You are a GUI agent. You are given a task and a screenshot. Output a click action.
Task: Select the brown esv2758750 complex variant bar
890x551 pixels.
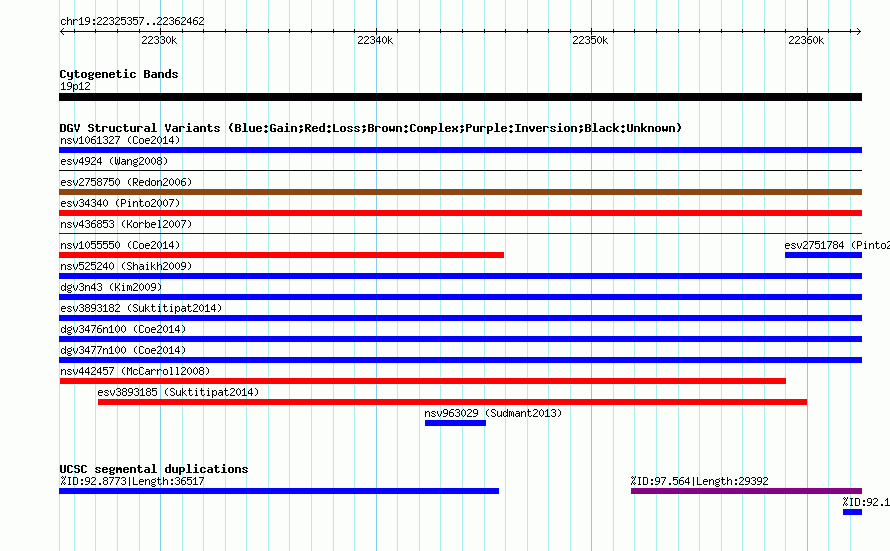[460, 192]
